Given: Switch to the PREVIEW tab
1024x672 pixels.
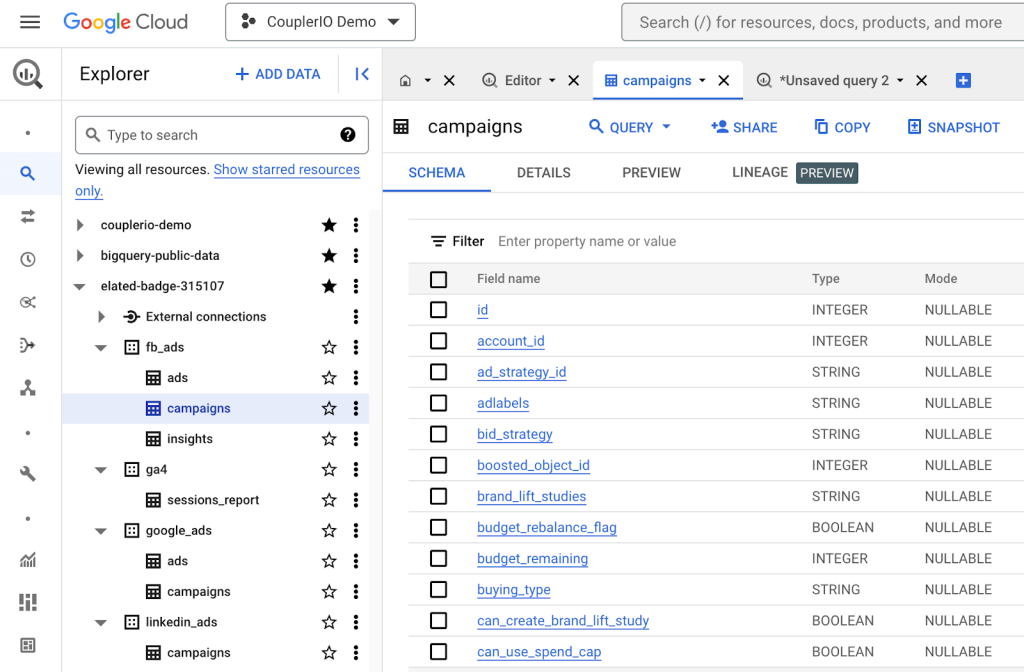Looking at the screenshot, I should 651,173.
